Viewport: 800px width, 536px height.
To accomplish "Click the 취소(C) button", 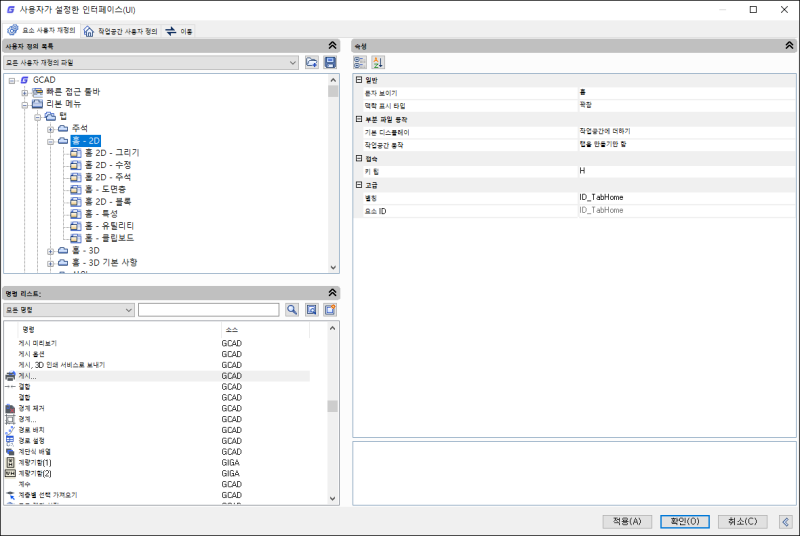I will tap(742, 521).
